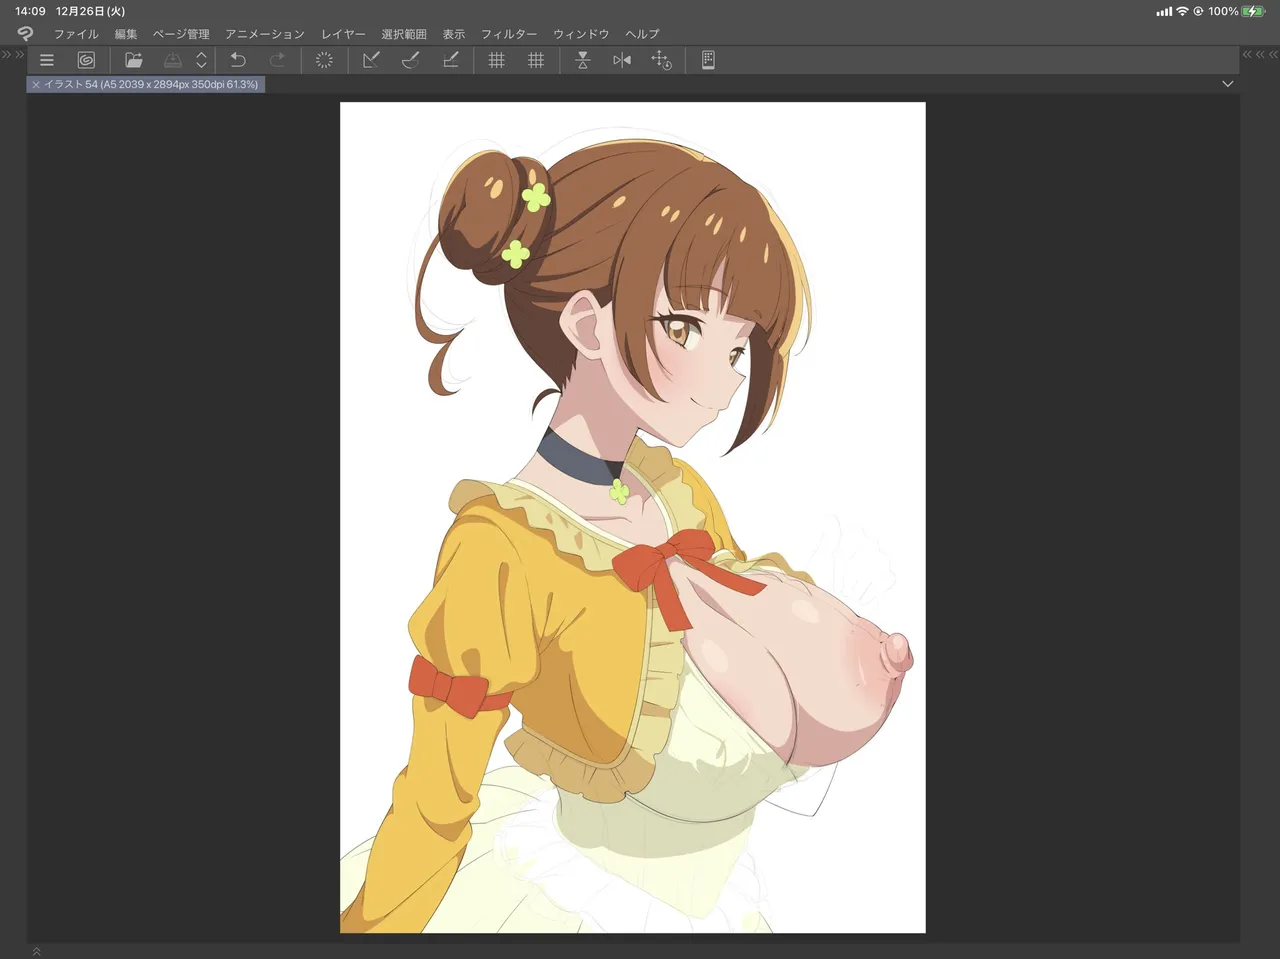The image size is (1280, 959).
Task: Click the dotted circle clear icon
Action: click(x=324, y=60)
